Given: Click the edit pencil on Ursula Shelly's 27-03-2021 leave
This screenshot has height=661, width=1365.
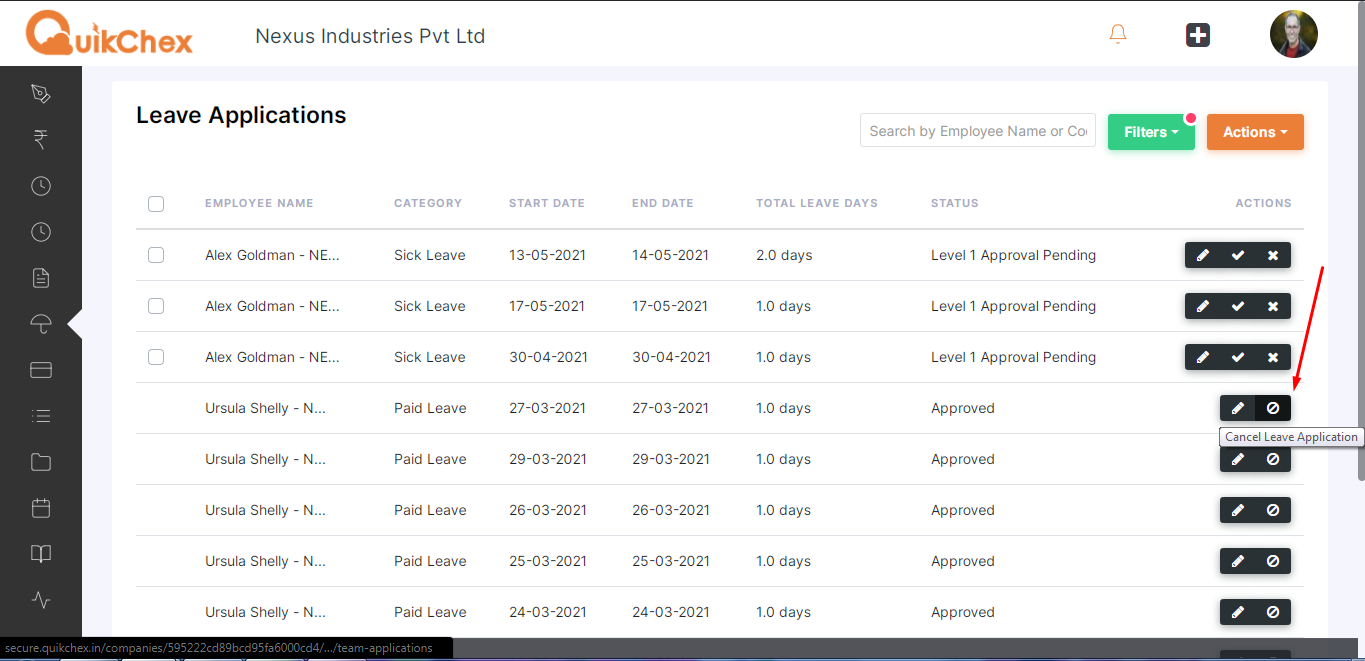Looking at the screenshot, I should point(1237,408).
